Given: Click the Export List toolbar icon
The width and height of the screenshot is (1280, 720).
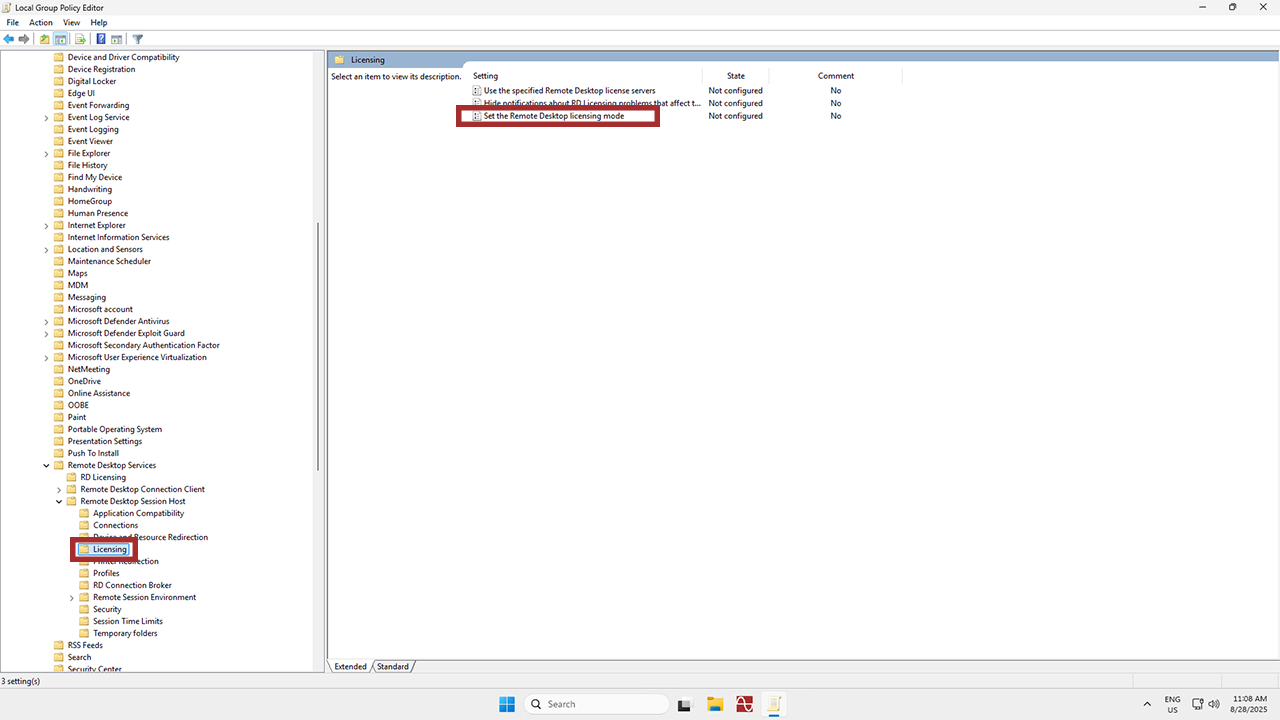Looking at the screenshot, I should pos(80,39).
